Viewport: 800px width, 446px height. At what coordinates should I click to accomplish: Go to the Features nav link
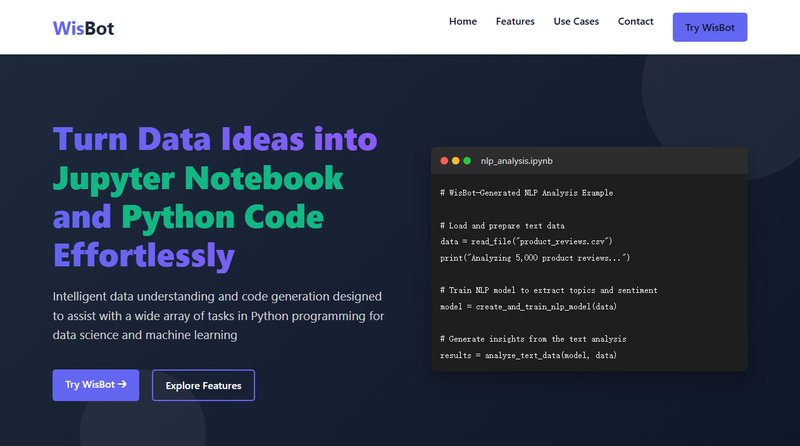515,21
